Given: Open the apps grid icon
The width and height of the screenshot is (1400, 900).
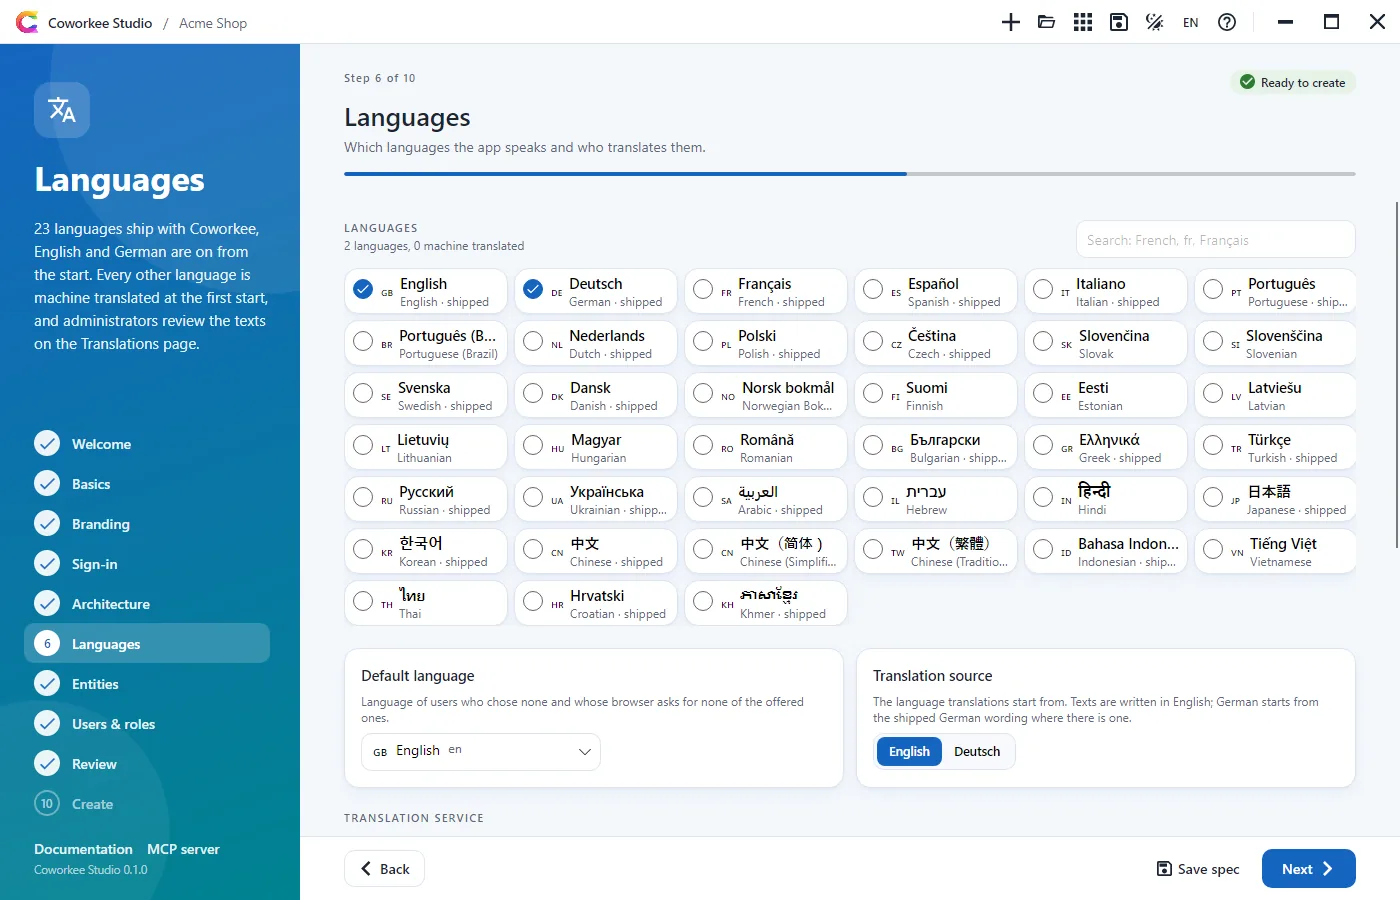Looking at the screenshot, I should [x=1083, y=22].
